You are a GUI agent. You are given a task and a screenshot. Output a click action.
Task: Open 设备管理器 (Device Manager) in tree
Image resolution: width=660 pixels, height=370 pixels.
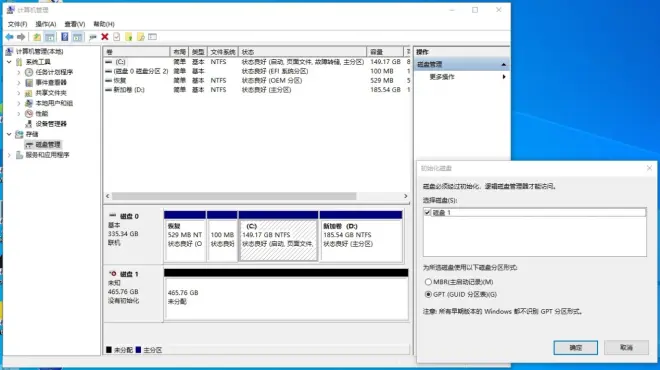point(51,124)
